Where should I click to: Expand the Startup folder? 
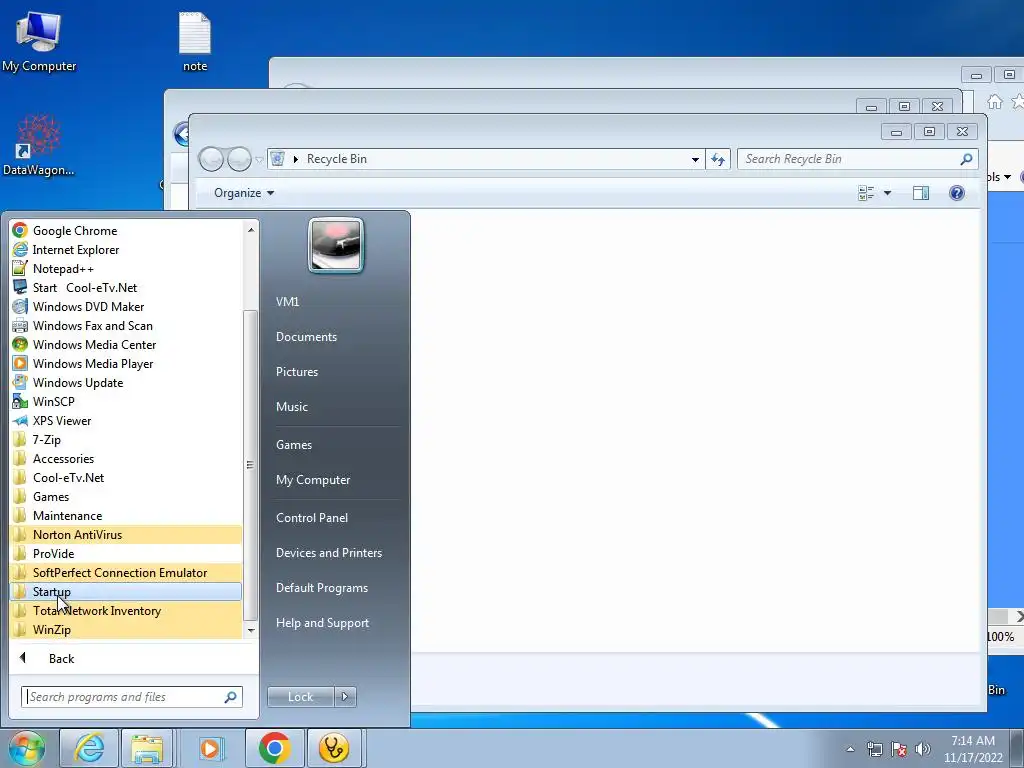point(126,591)
